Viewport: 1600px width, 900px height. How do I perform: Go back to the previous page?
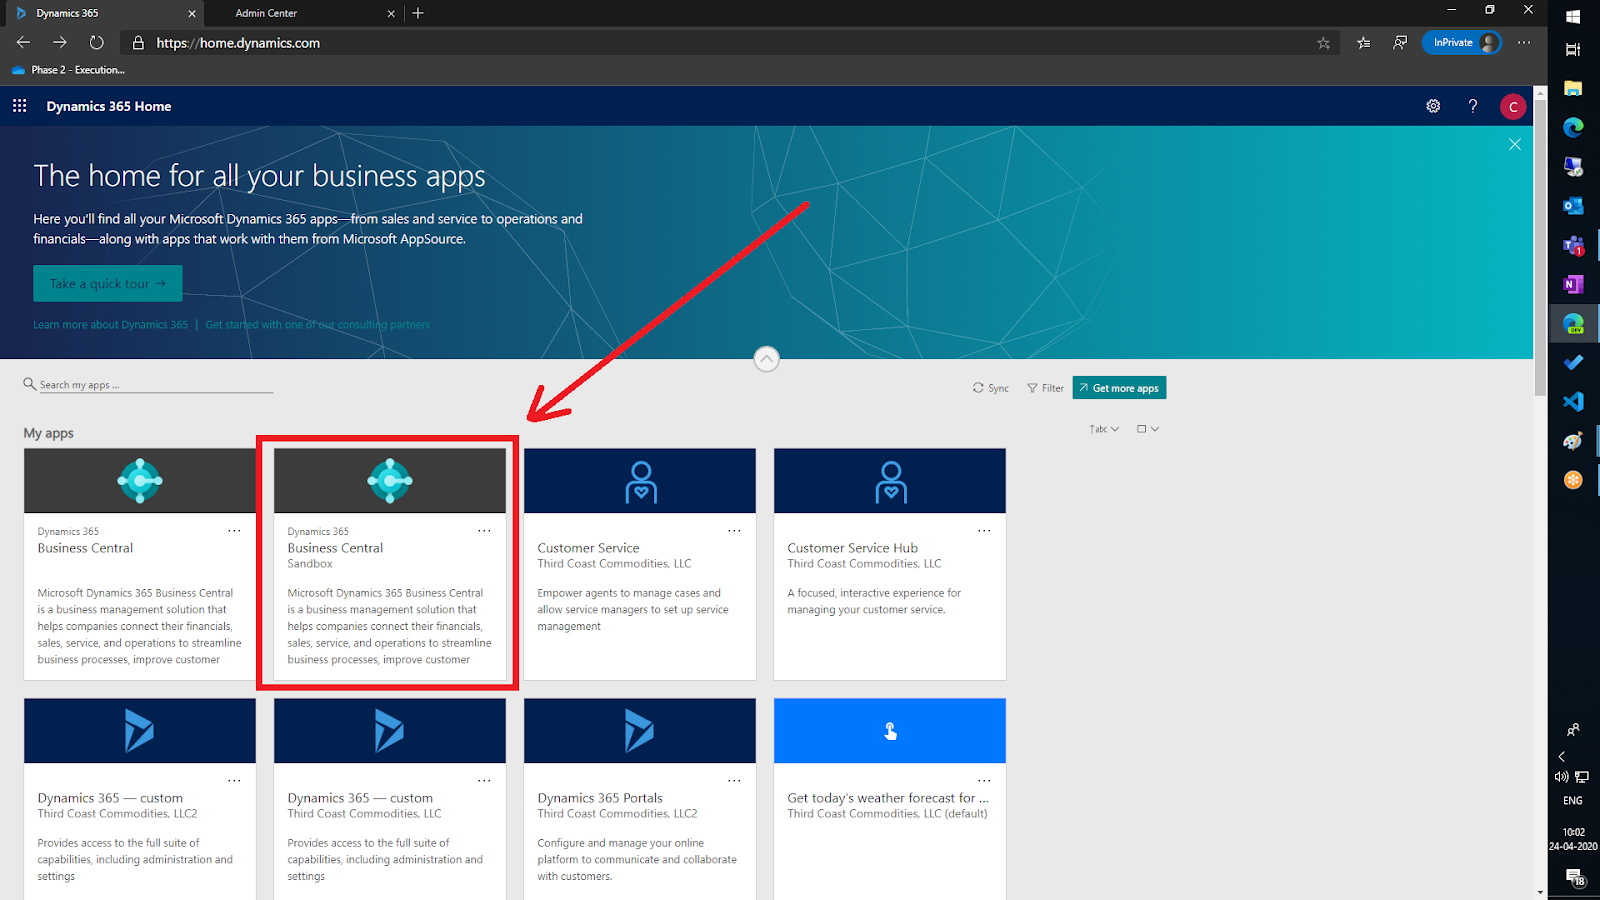(x=23, y=43)
